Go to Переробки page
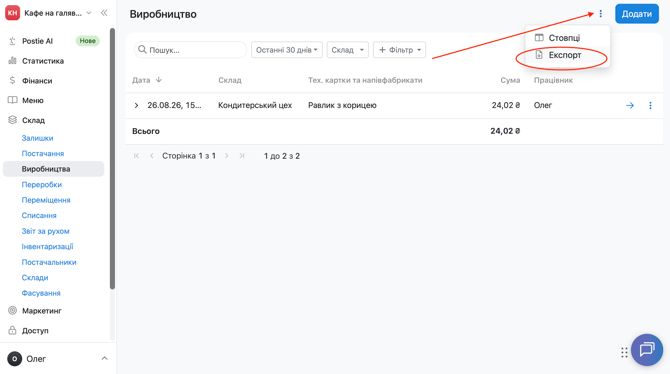 [x=42, y=185]
